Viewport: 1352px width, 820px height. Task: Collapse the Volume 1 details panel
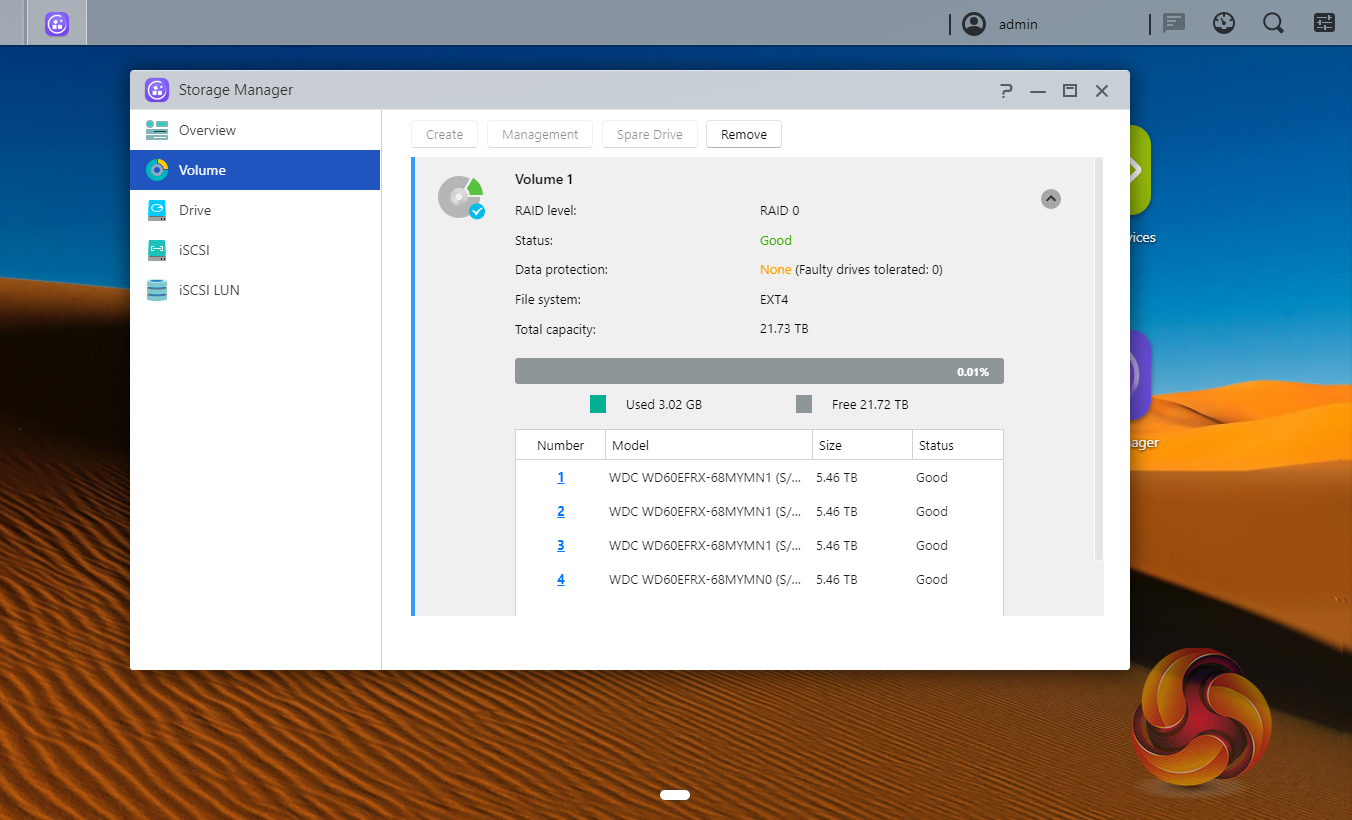pos(1050,199)
